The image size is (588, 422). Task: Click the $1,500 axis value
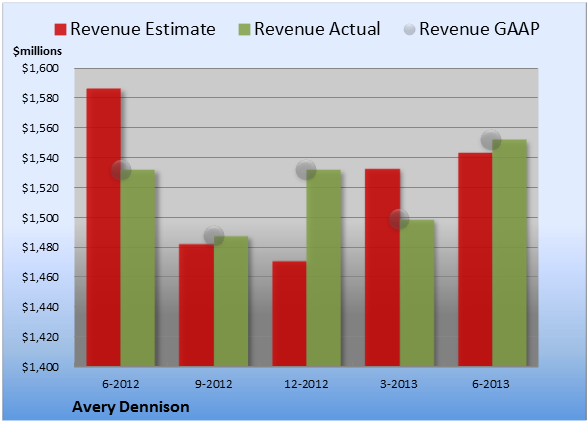point(40,218)
